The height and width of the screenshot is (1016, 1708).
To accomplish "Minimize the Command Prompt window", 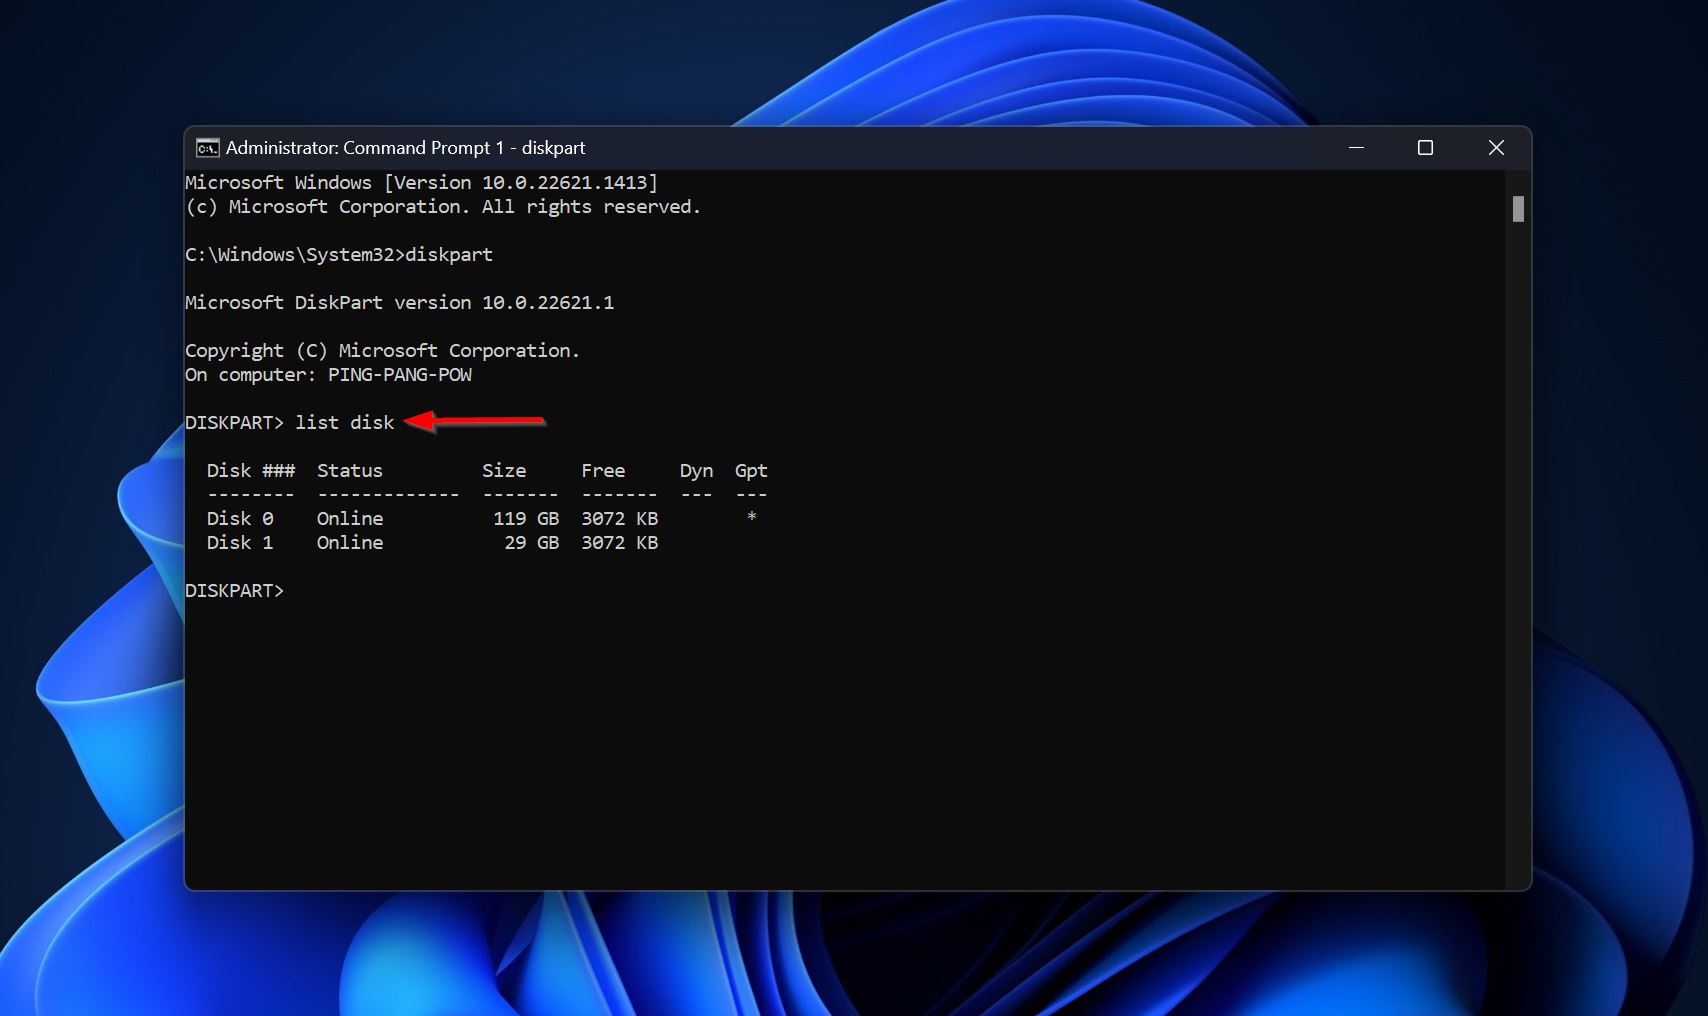I will click(1356, 148).
